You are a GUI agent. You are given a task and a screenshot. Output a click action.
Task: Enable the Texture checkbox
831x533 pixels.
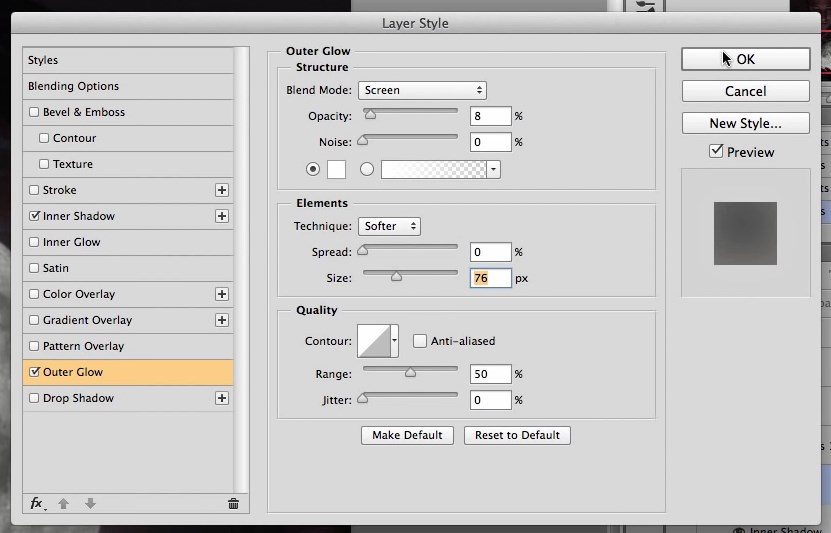pos(44,164)
